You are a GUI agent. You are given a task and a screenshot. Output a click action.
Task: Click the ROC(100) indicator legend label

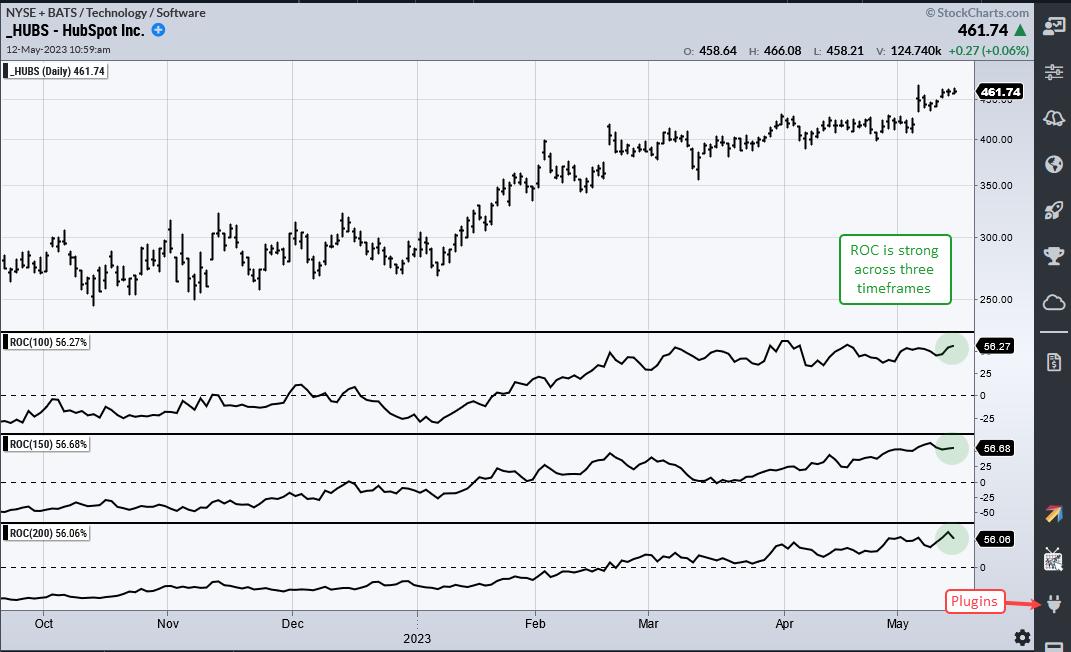[47, 342]
